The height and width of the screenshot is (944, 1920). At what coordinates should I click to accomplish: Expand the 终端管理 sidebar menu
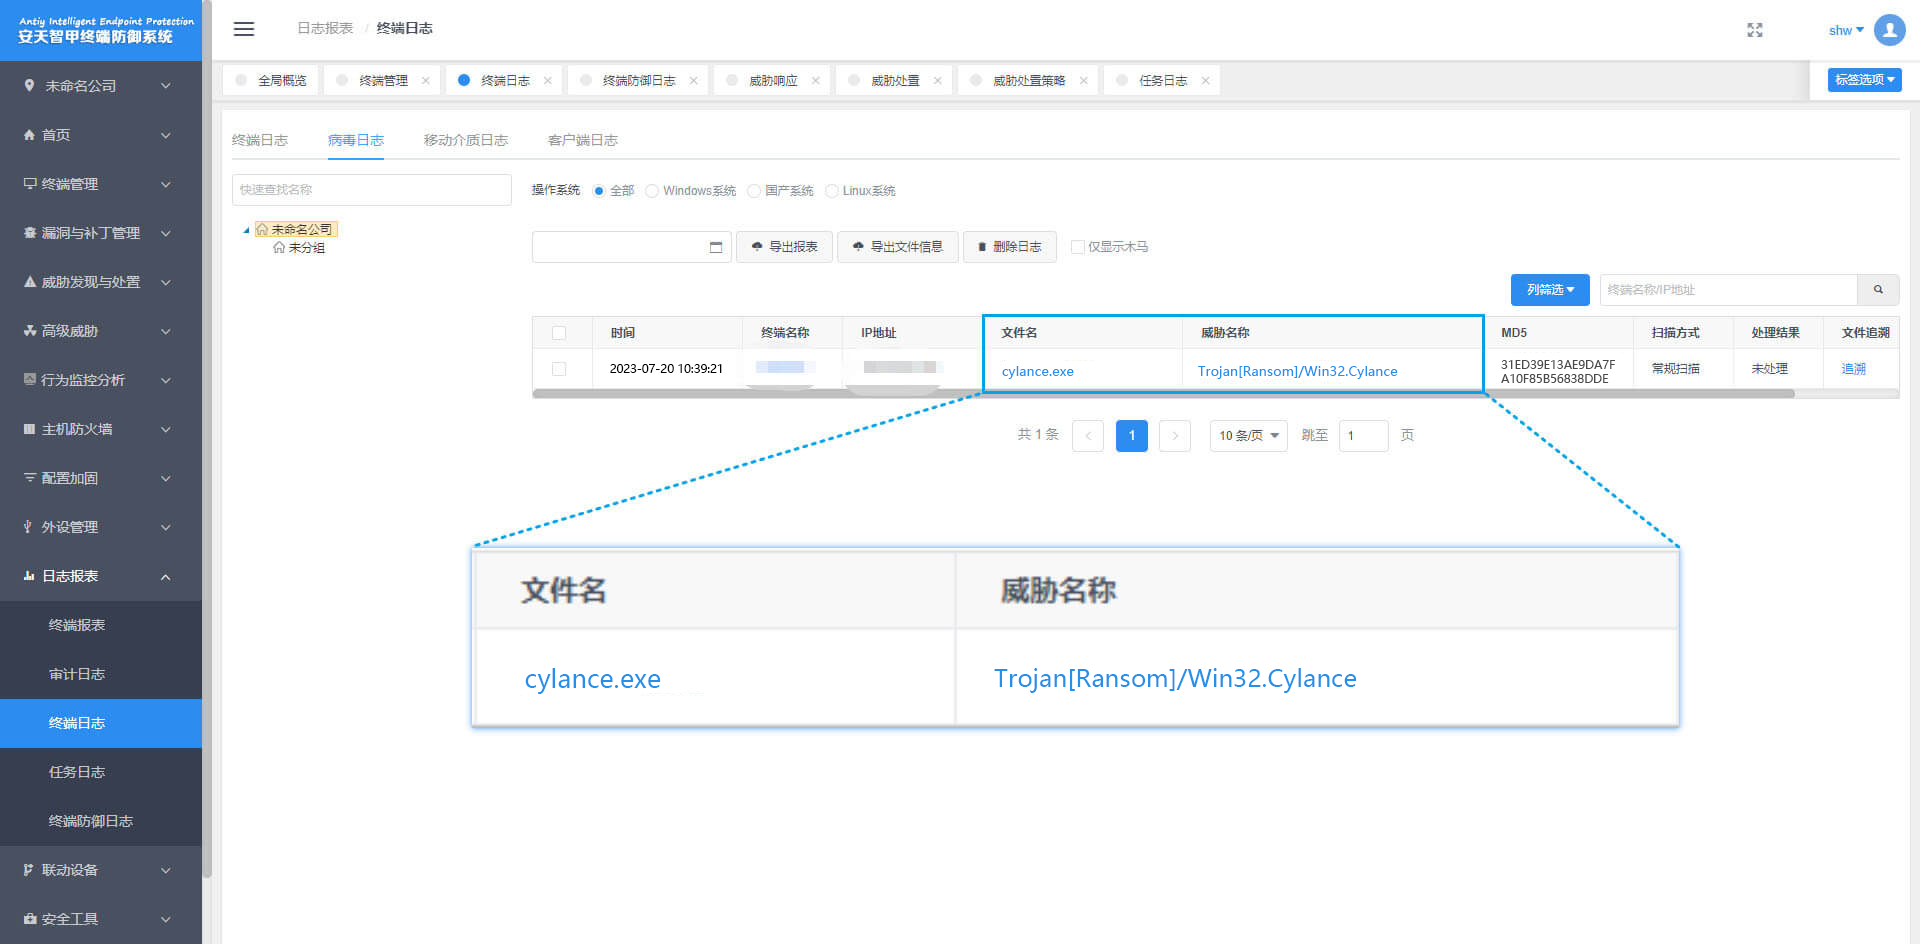coord(101,184)
